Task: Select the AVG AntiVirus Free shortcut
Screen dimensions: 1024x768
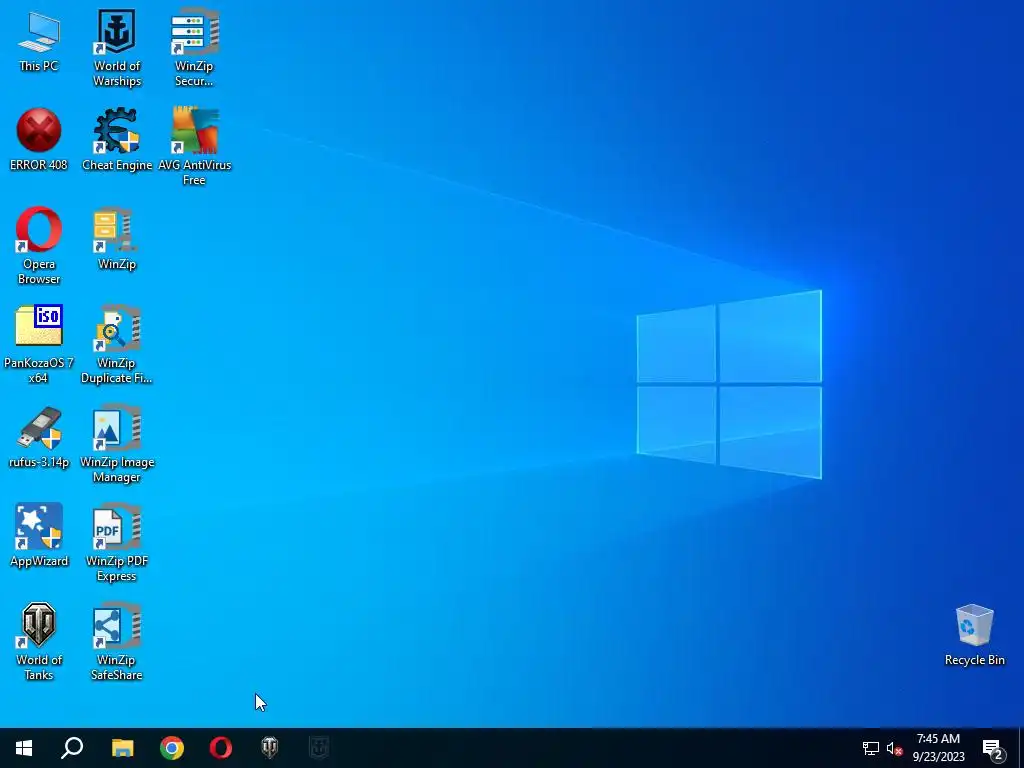Action: [x=194, y=146]
